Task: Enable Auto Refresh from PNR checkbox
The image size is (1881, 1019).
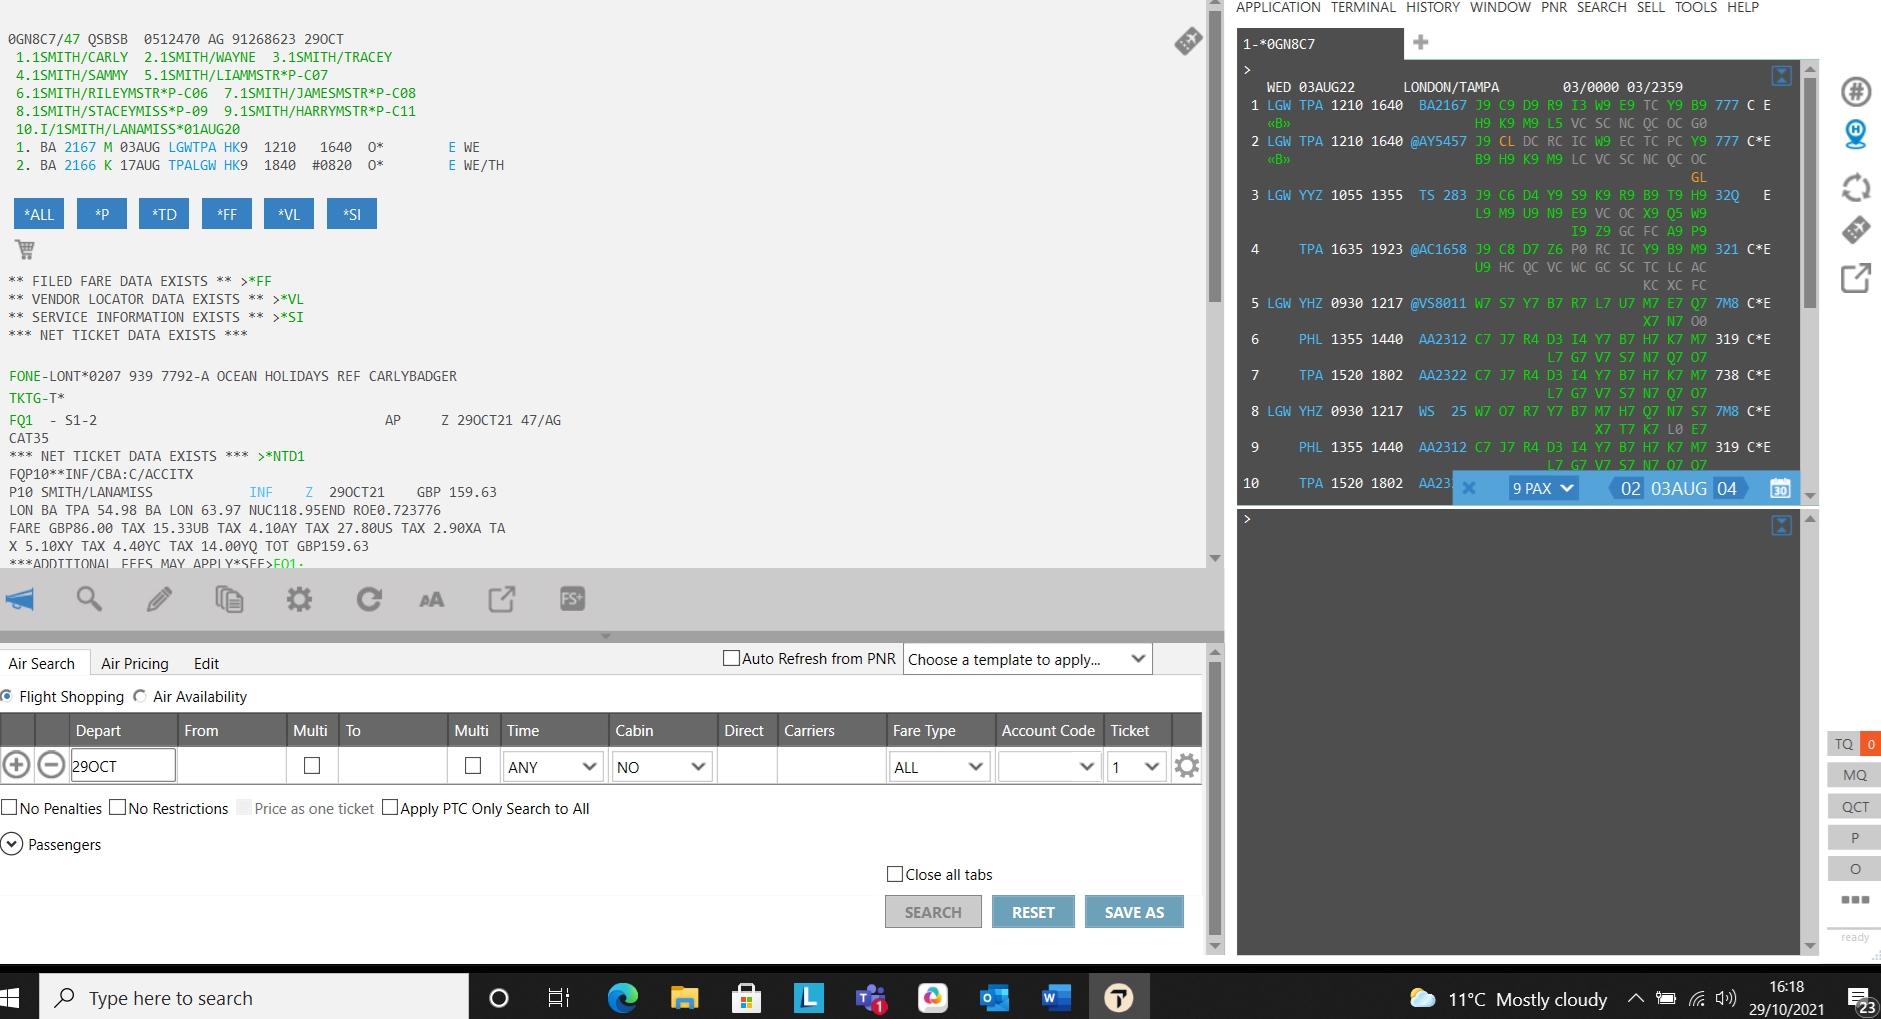Action: coord(732,658)
